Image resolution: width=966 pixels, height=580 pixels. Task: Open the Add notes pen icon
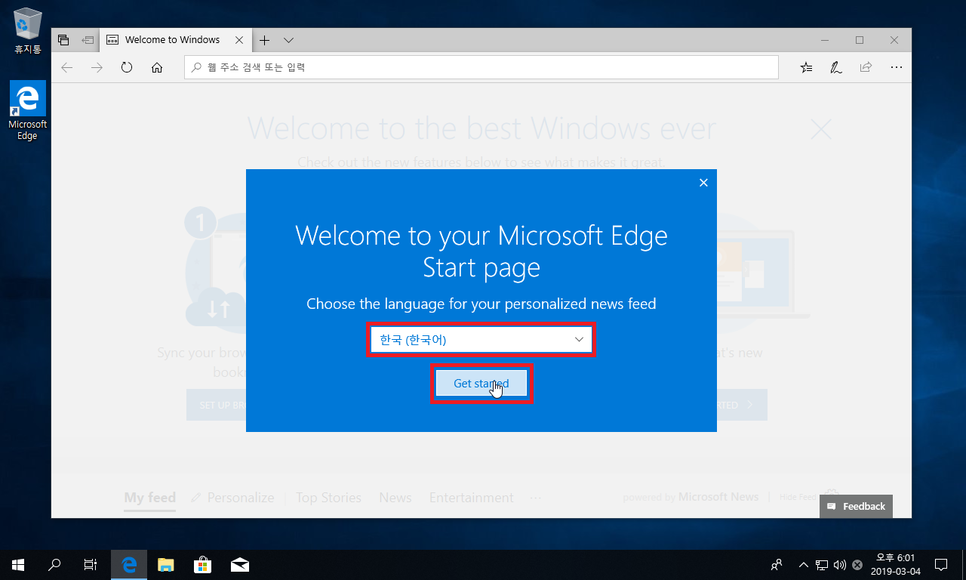pos(836,68)
